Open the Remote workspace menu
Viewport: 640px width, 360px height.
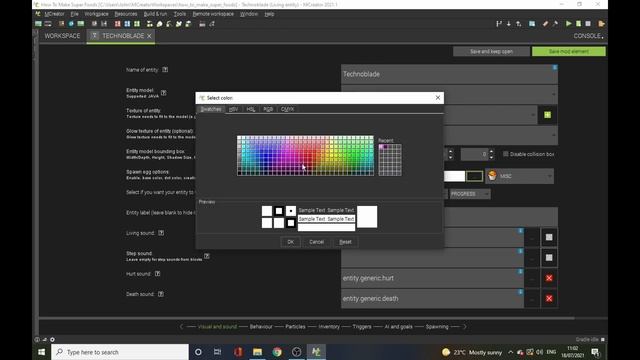coord(213,14)
